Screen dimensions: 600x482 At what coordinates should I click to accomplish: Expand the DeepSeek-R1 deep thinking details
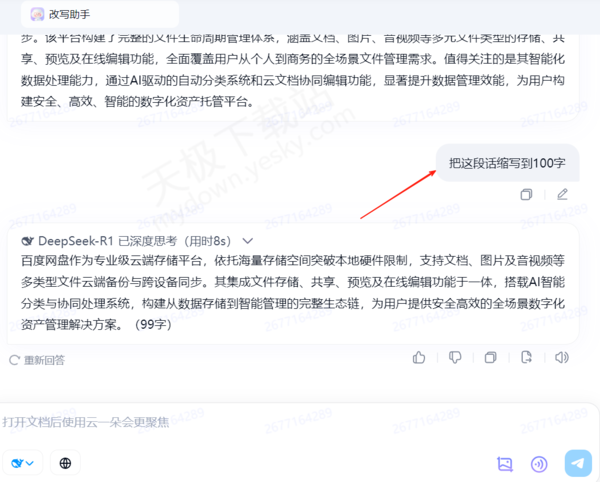point(248,241)
